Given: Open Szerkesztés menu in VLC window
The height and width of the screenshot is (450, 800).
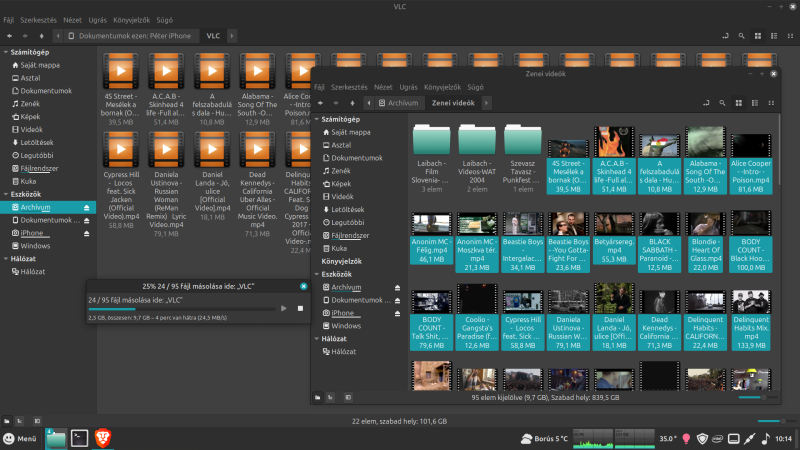Looking at the screenshot, I should pyautogui.click(x=38, y=20).
